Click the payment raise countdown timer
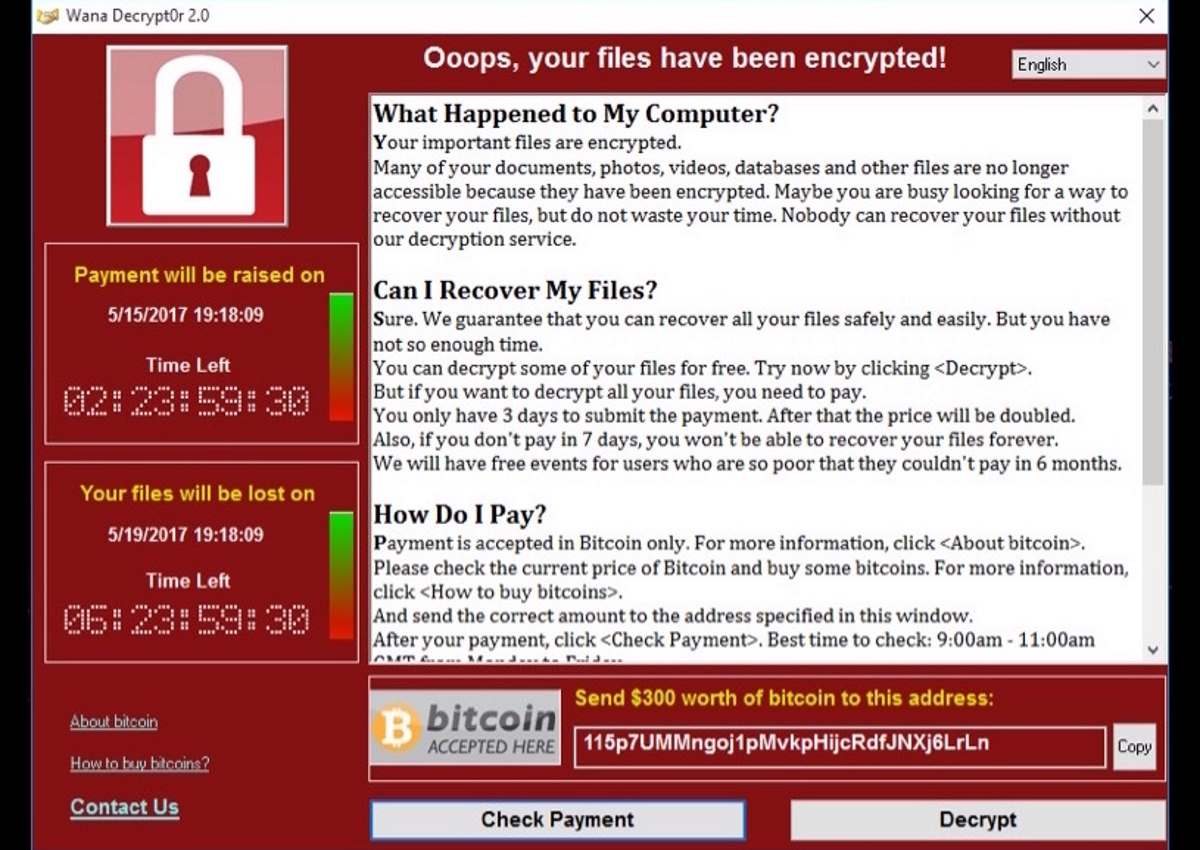The width and height of the screenshot is (1200, 850). (x=187, y=402)
